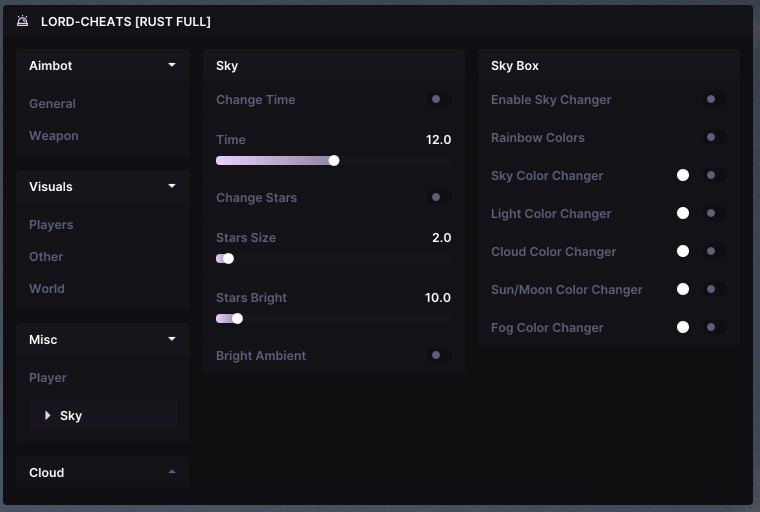This screenshot has height=512, width=760.
Task: Expand the Cloud section arrow
Action: (x=172, y=472)
